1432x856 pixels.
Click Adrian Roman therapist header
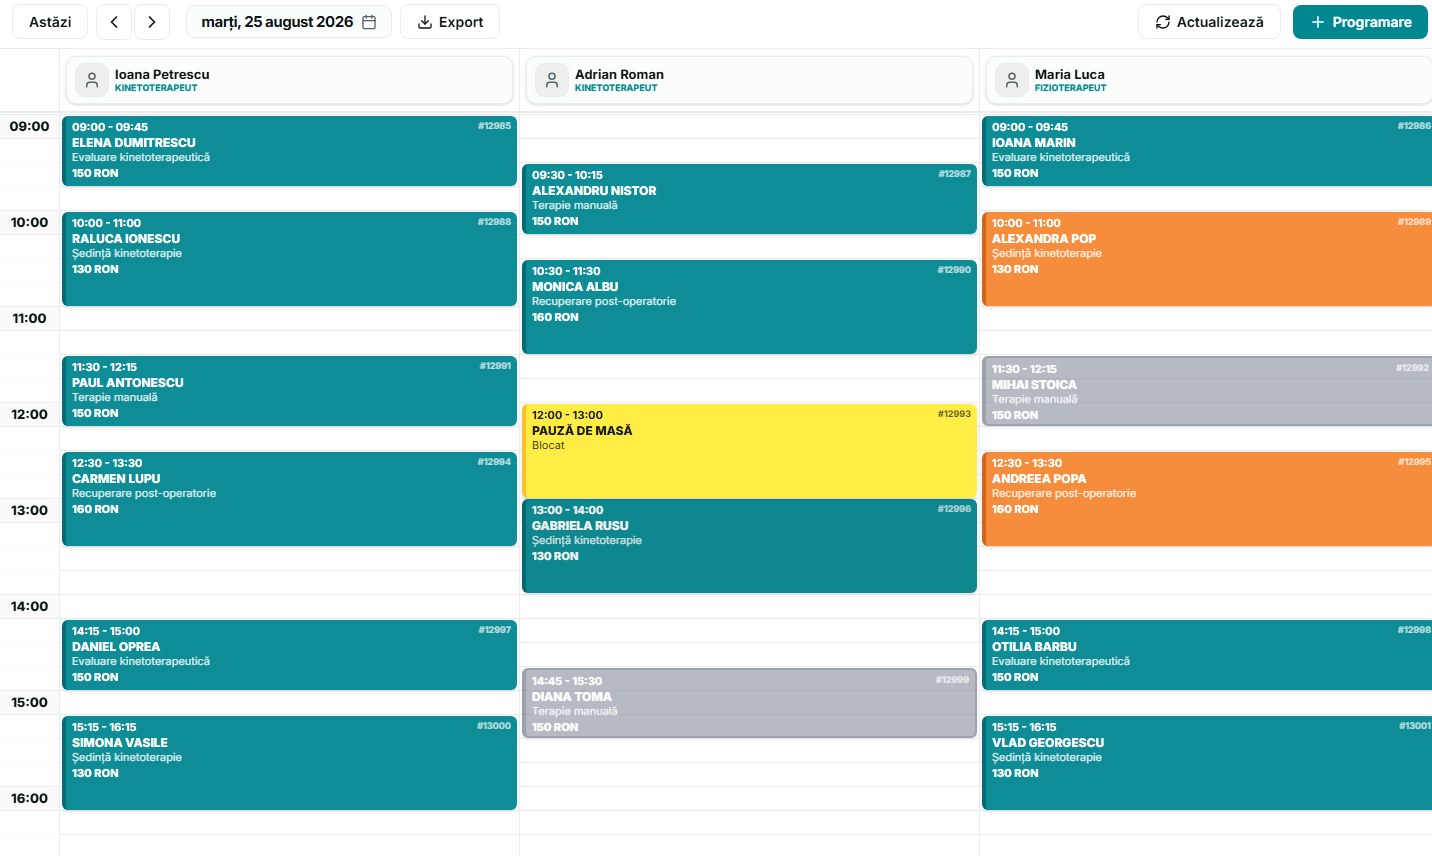point(749,80)
